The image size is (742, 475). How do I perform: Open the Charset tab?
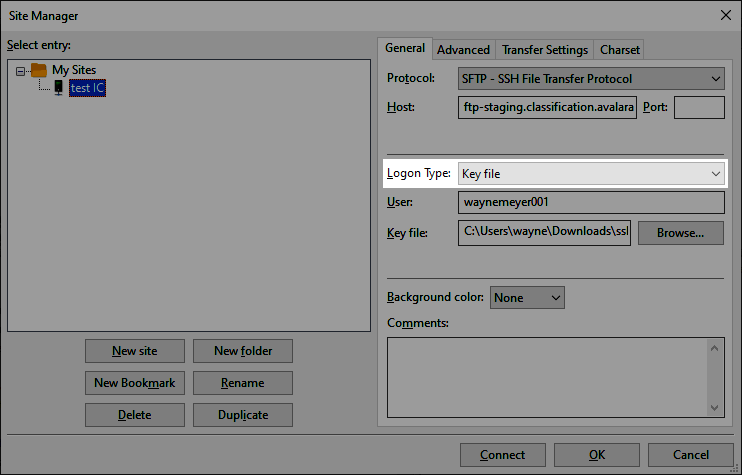click(619, 49)
